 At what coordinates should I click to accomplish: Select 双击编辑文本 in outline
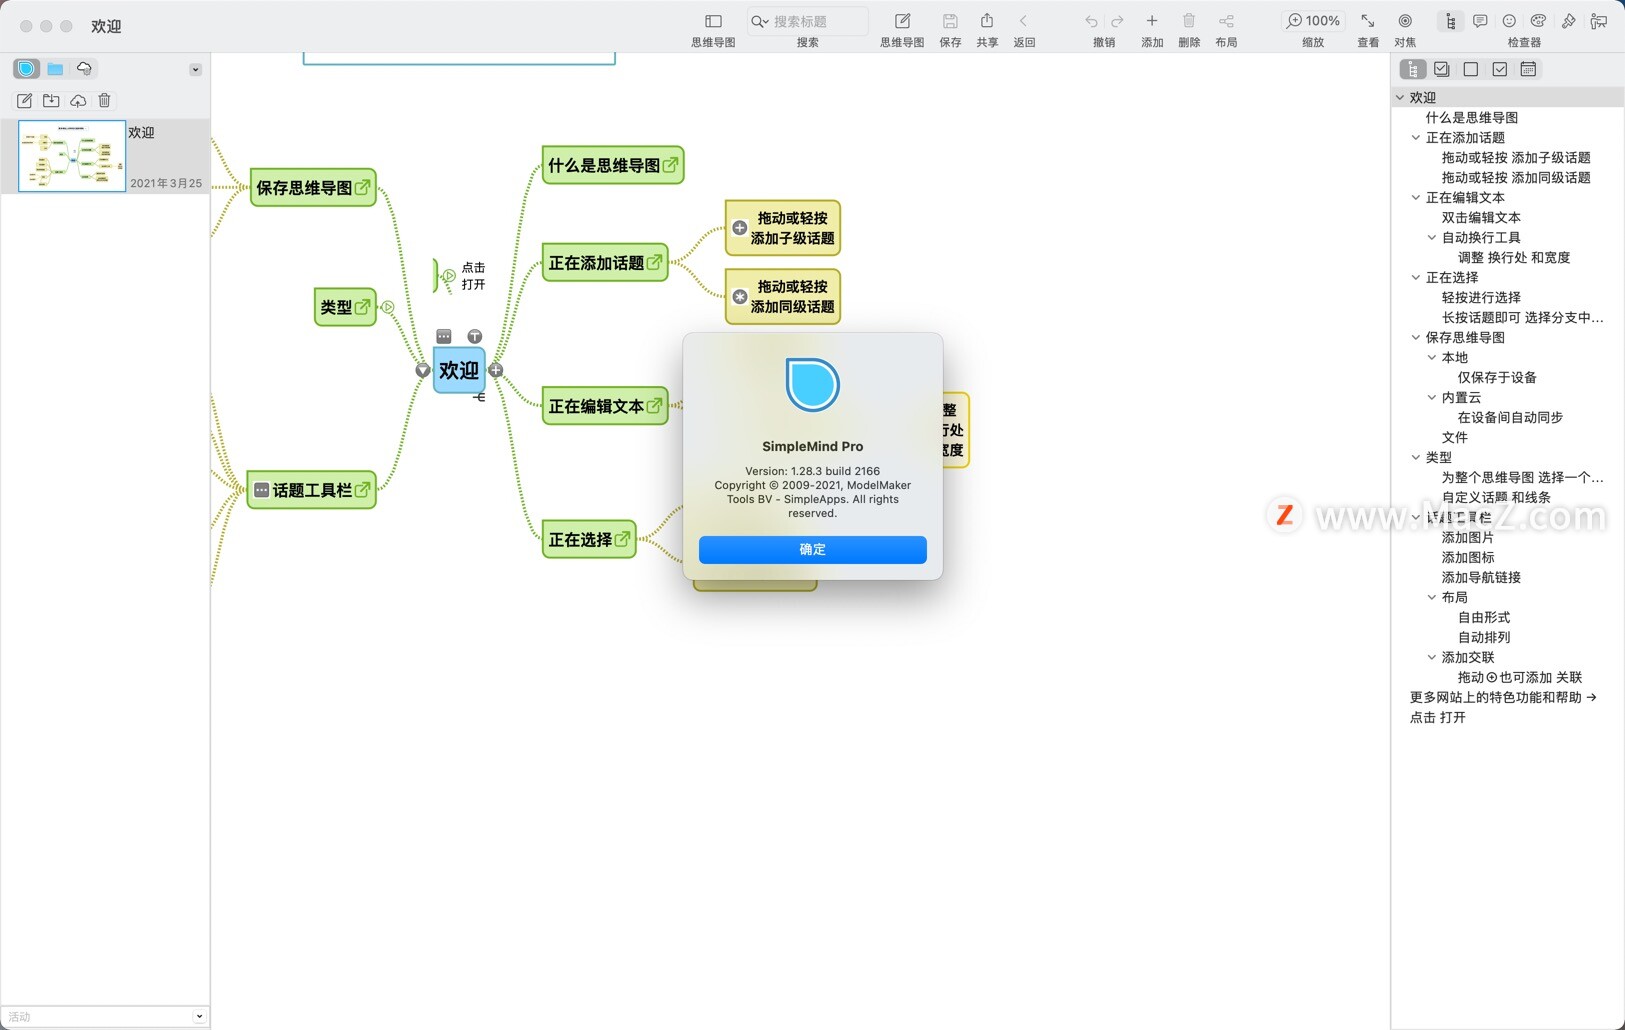(1481, 217)
